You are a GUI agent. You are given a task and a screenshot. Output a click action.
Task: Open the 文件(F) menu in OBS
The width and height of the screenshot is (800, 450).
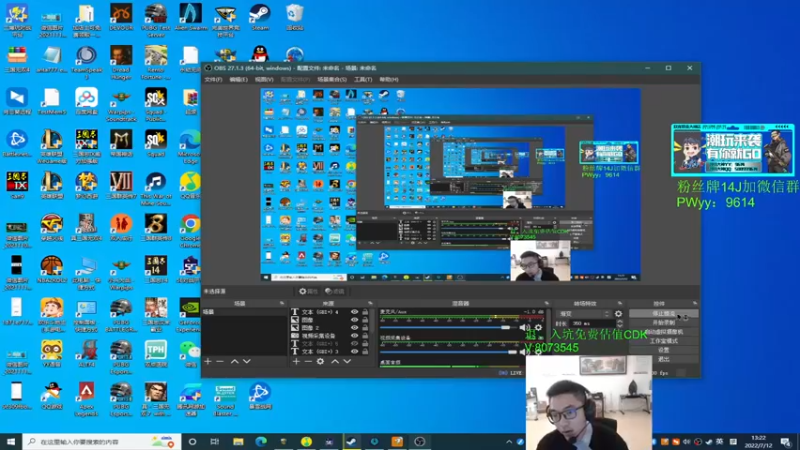click(213, 80)
